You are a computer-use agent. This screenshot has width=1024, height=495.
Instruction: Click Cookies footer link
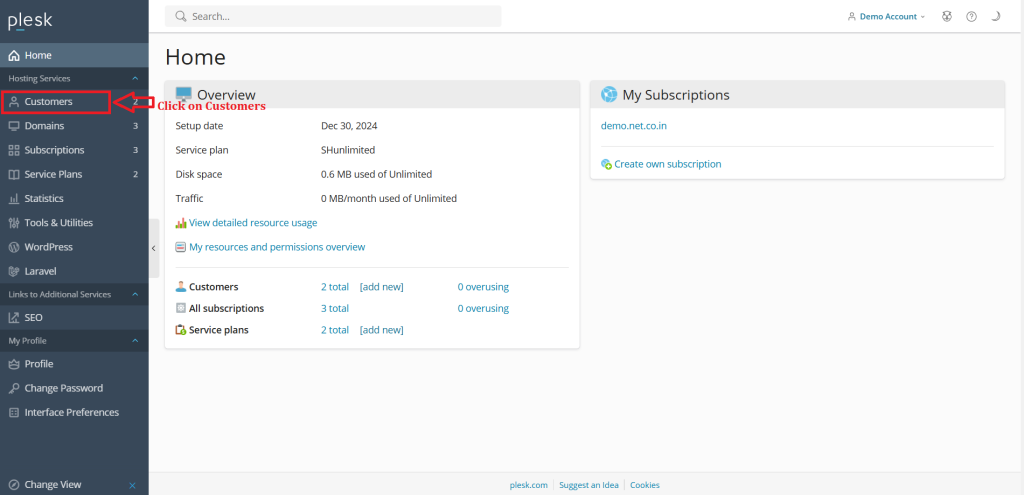[x=645, y=485]
